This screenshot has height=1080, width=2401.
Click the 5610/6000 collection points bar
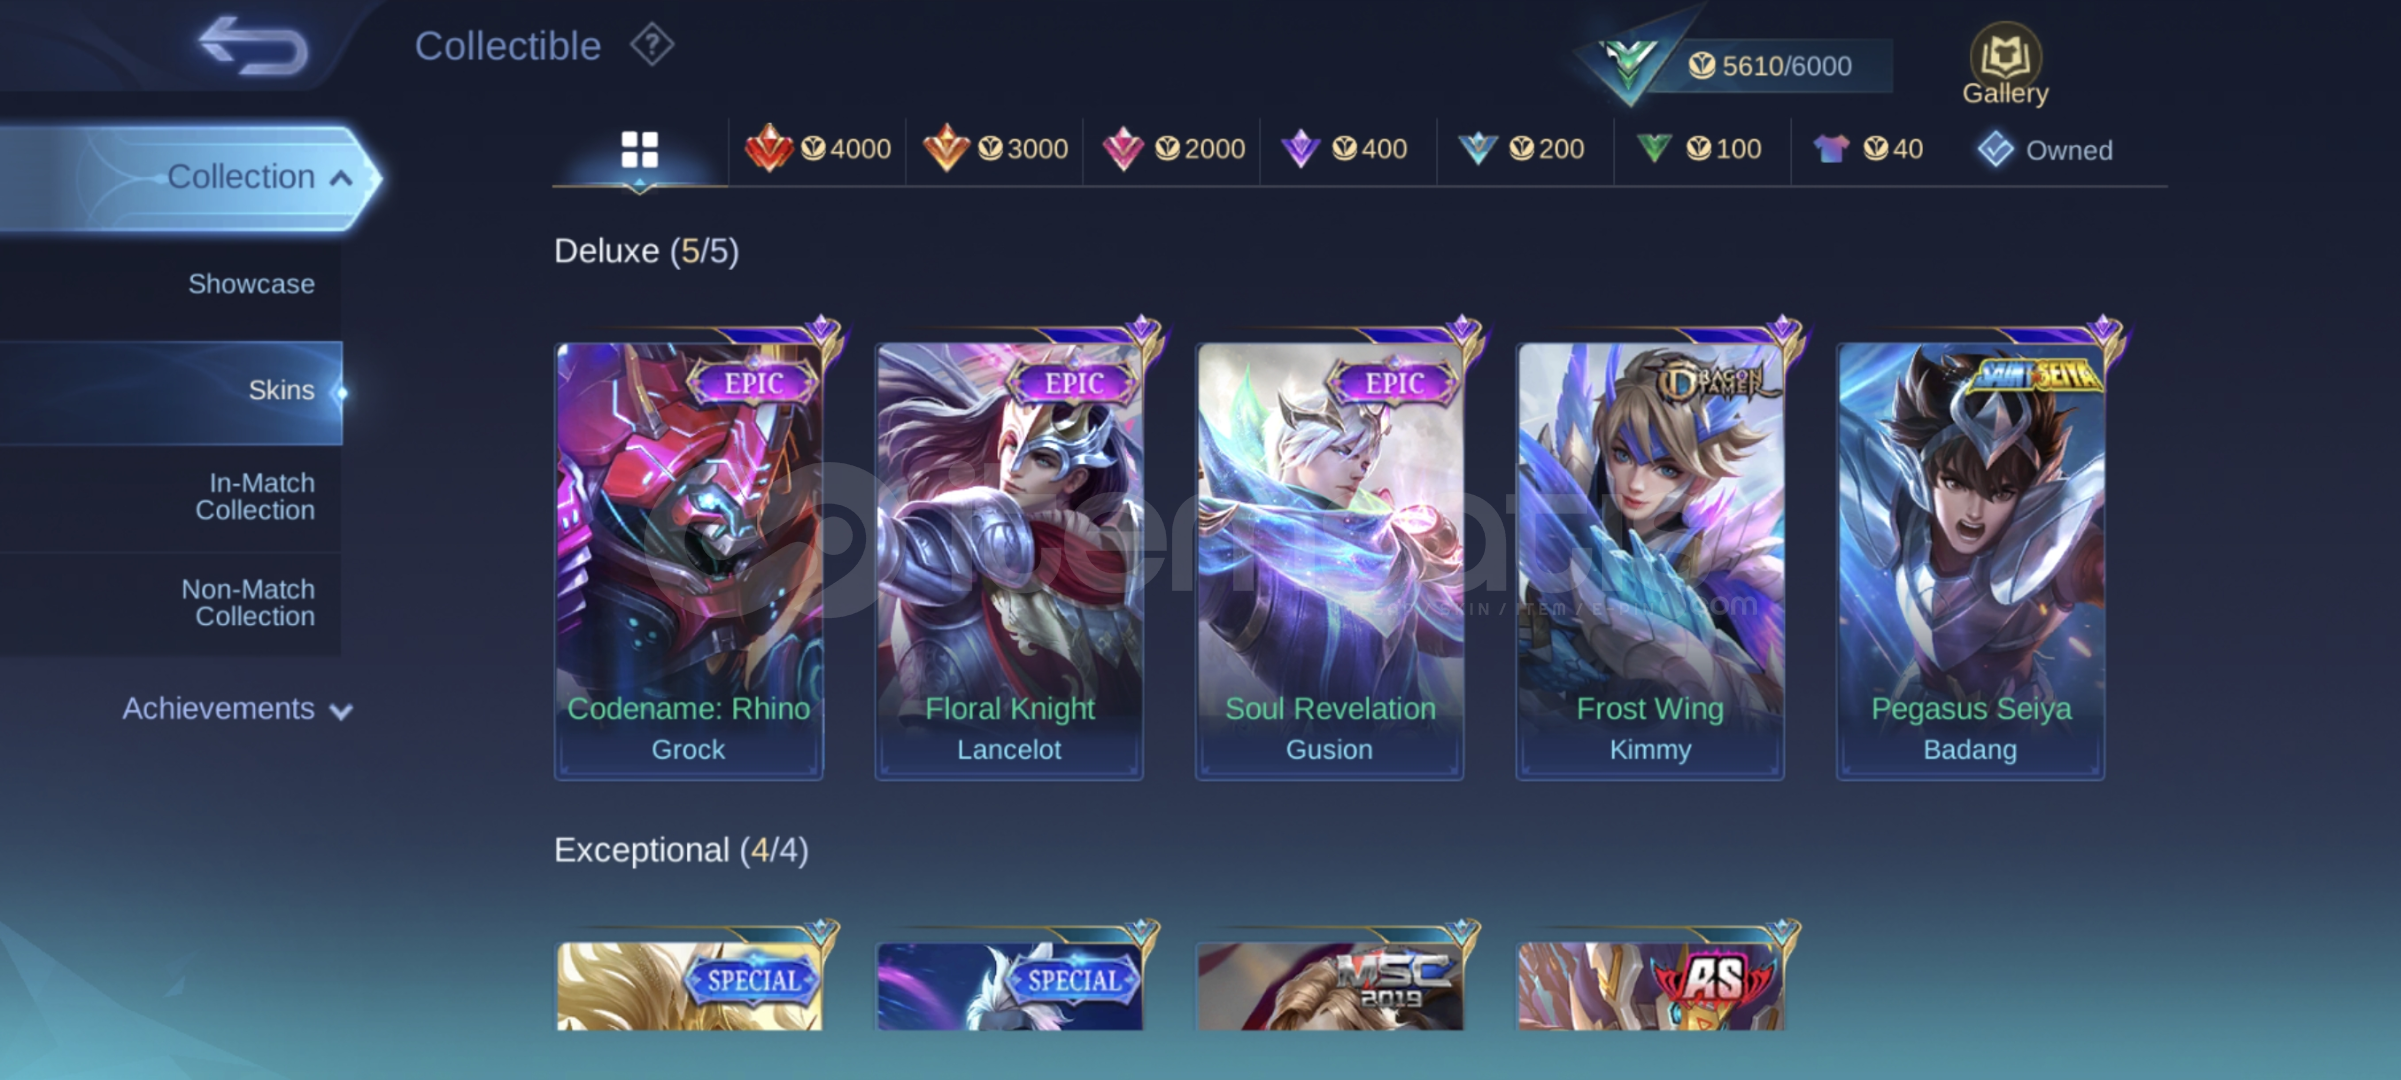tap(1770, 66)
